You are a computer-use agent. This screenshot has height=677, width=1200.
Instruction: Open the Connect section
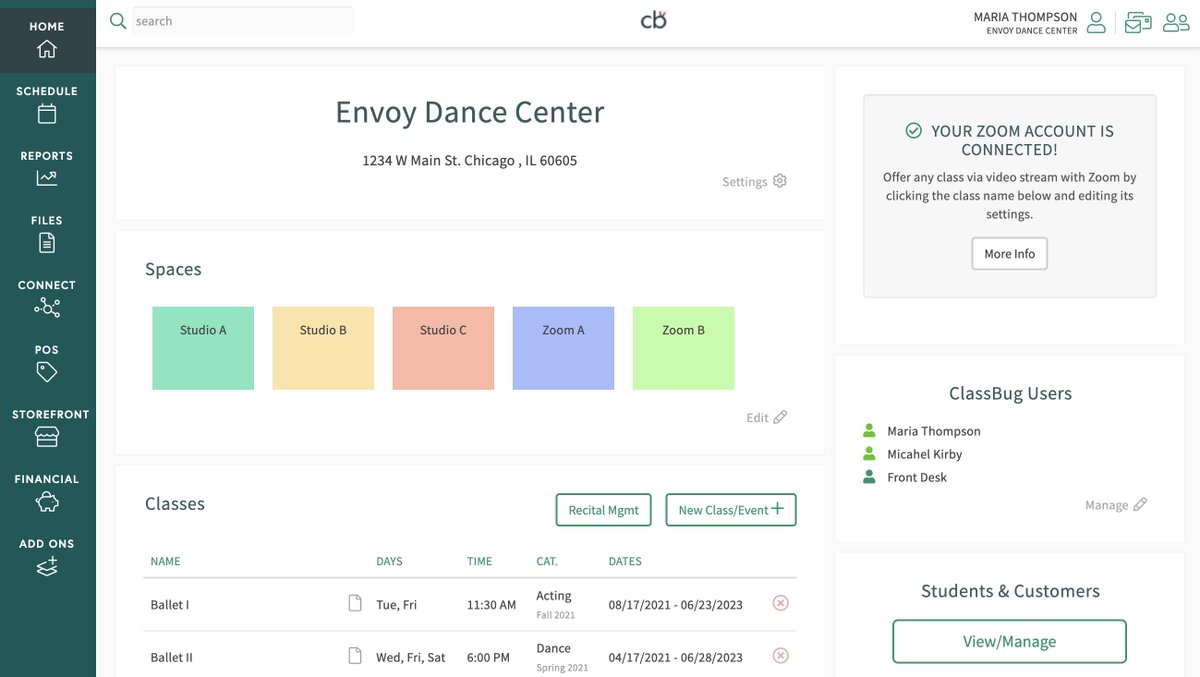point(47,297)
